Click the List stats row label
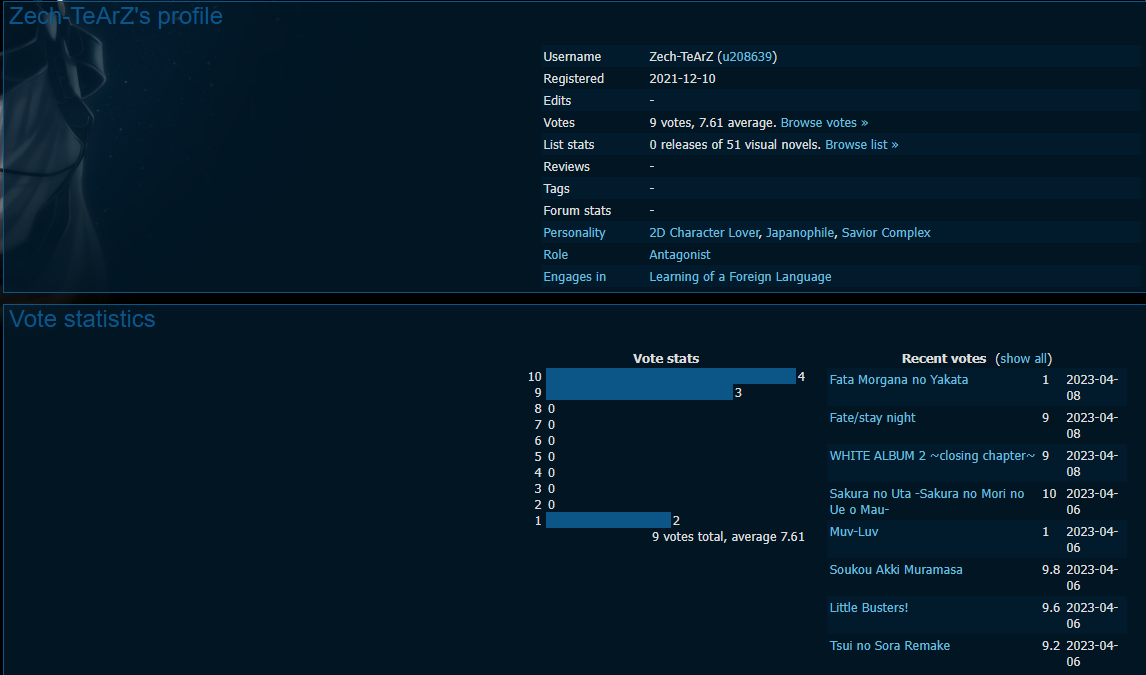 click(569, 145)
